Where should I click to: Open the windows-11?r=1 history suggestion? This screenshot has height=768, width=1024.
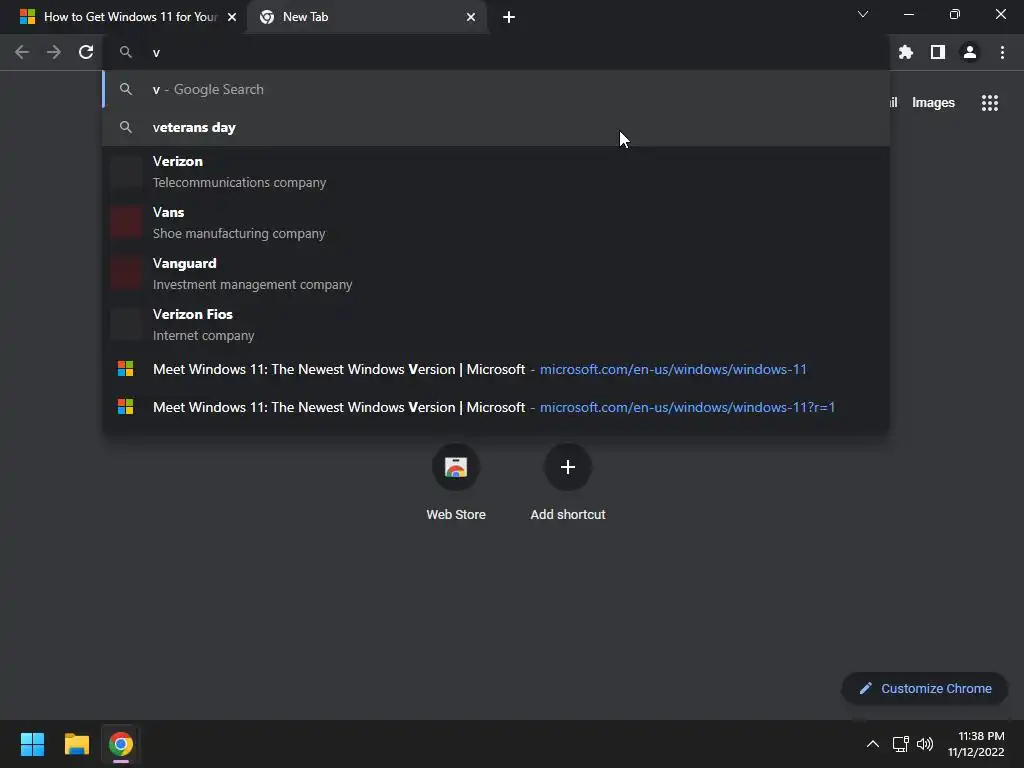[x=496, y=407]
